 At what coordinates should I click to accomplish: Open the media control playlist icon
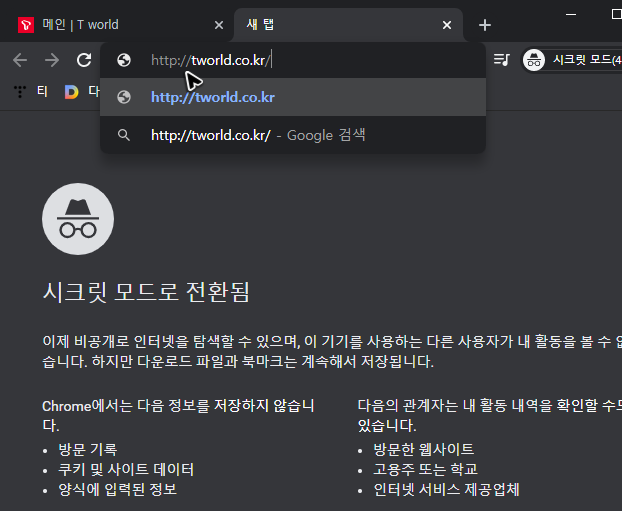pos(502,60)
